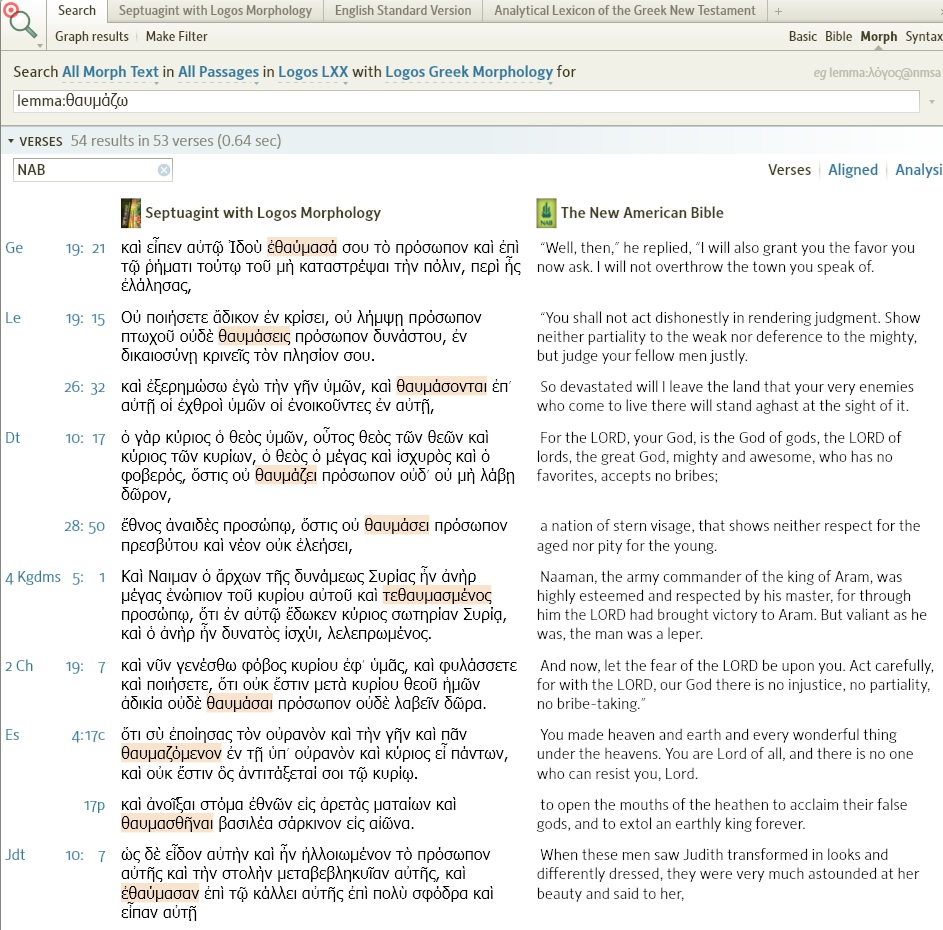Open verse reference 28: 50
Viewport: 943px width, 930px height.
(85, 526)
